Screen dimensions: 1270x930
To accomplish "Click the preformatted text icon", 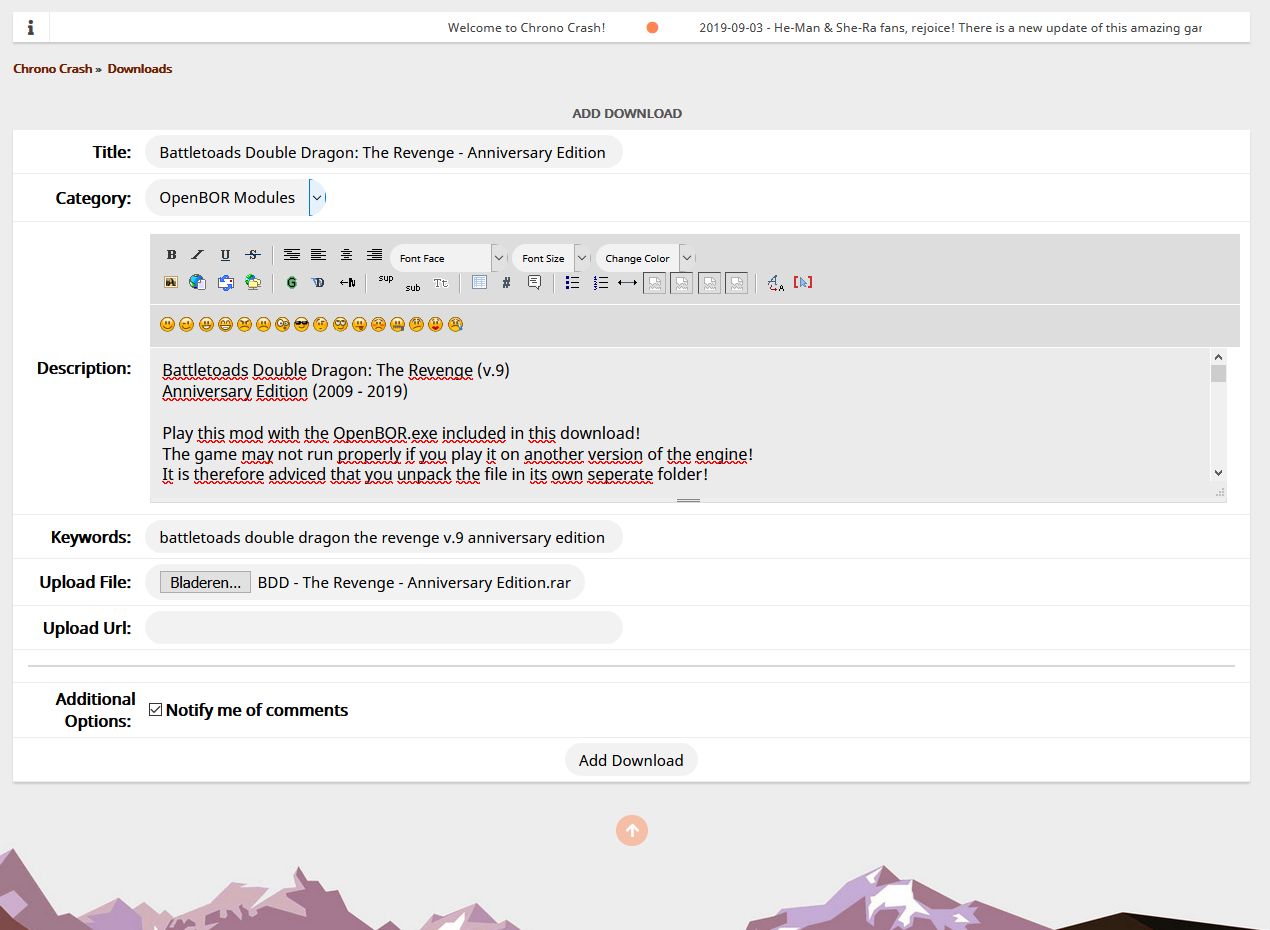I will point(291,255).
